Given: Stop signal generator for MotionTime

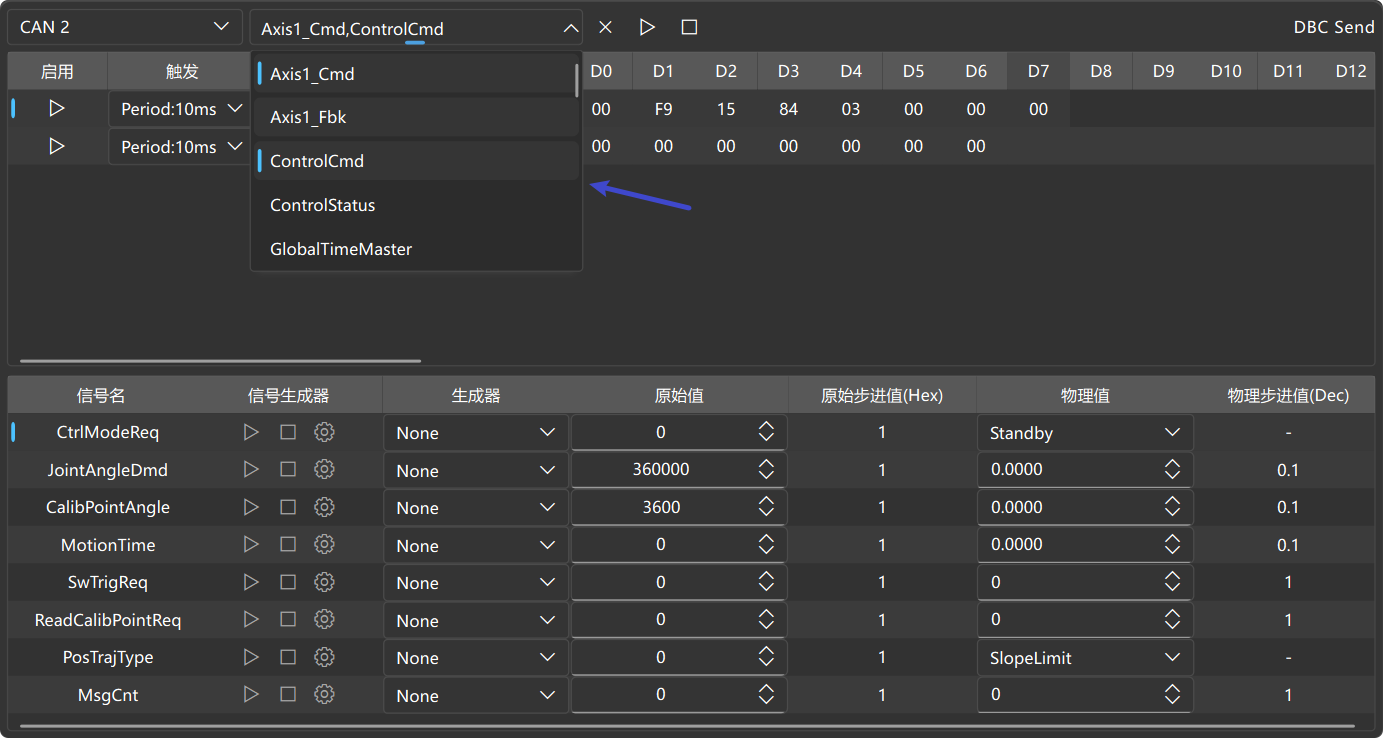Looking at the screenshot, I should click(288, 544).
